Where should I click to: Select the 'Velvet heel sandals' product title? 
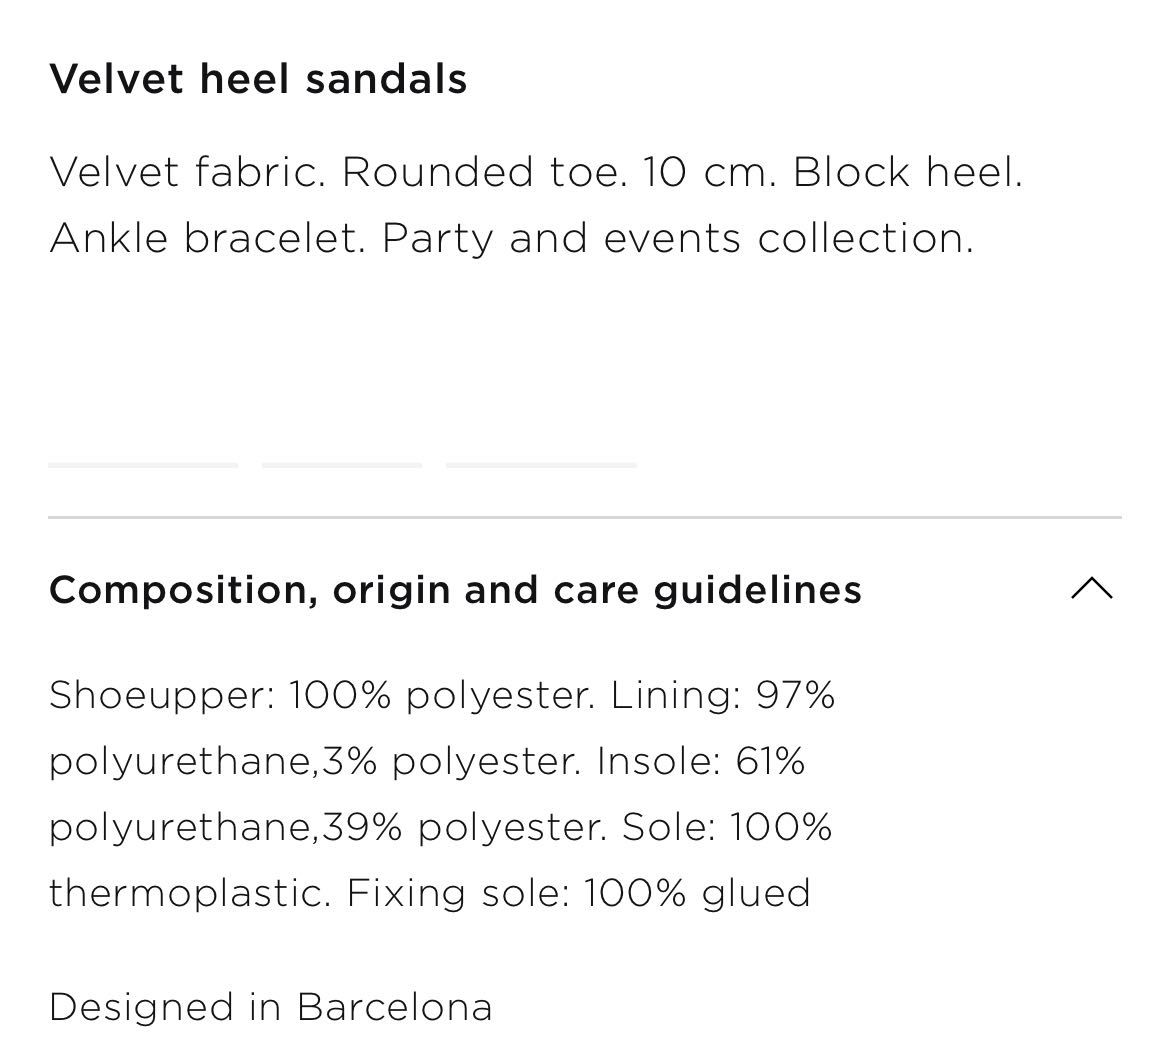(x=258, y=78)
